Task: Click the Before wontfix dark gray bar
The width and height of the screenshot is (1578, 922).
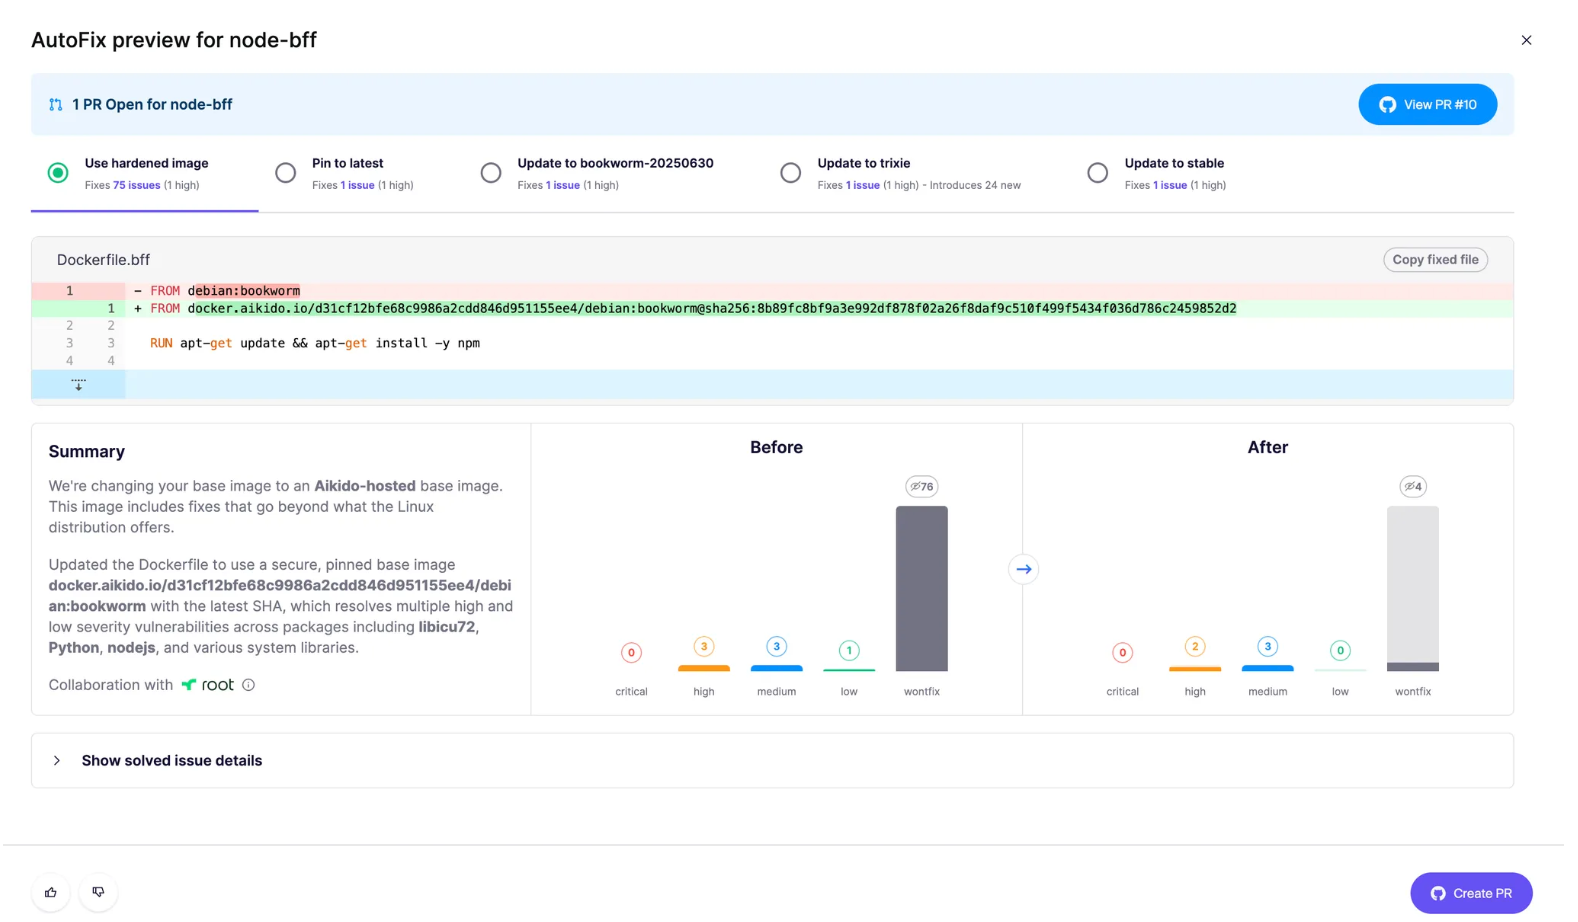Action: 921,588
